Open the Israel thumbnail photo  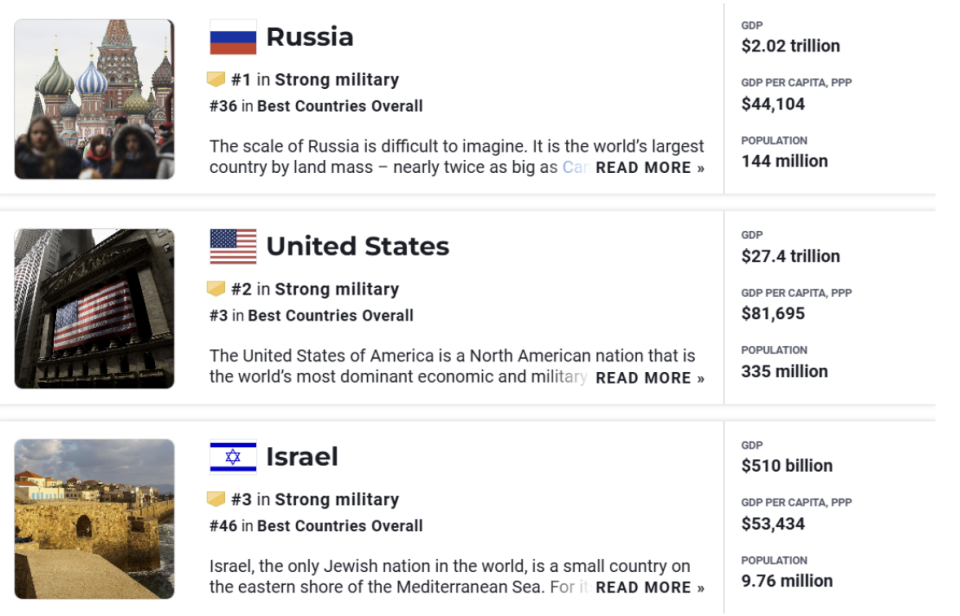(x=94, y=519)
